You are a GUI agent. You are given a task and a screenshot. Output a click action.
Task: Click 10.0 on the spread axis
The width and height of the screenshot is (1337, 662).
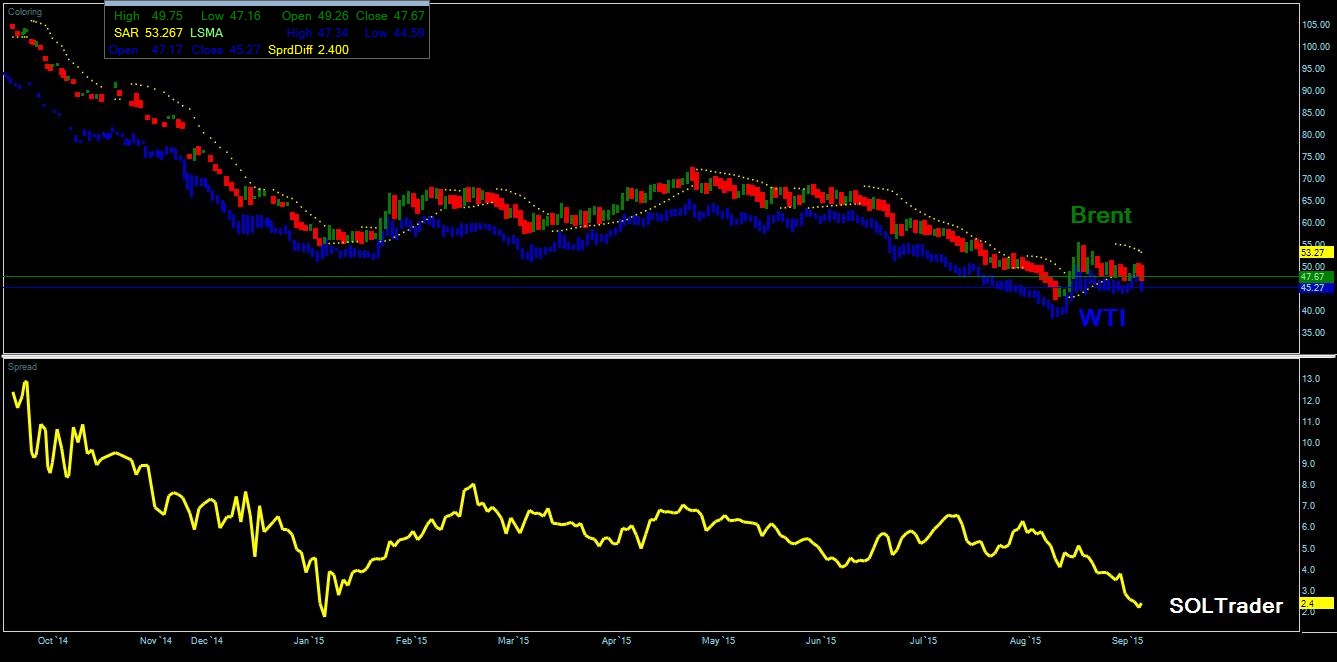point(1312,443)
